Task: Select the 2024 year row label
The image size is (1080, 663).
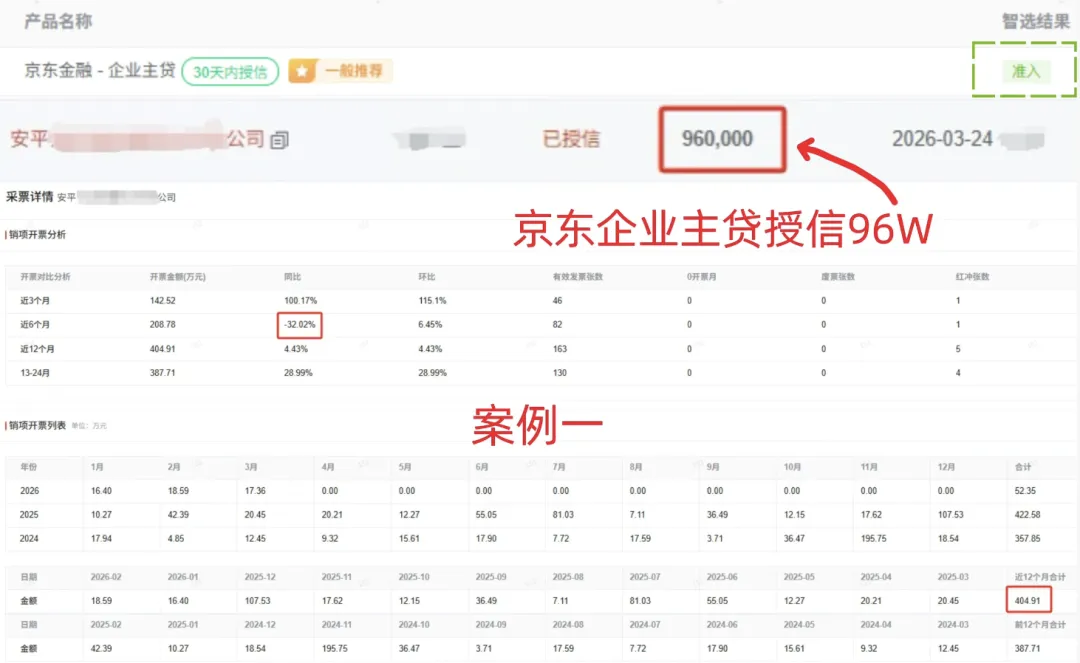Action: [x=30, y=538]
